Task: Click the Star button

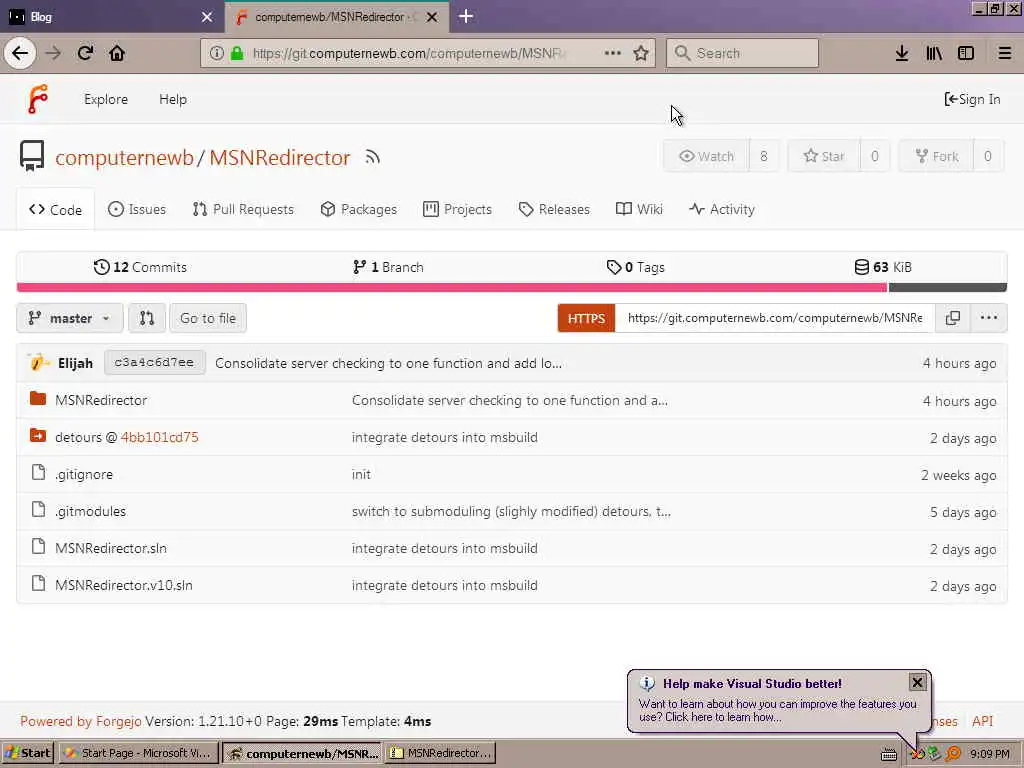Action: pyautogui.click(x=824, y=156)
